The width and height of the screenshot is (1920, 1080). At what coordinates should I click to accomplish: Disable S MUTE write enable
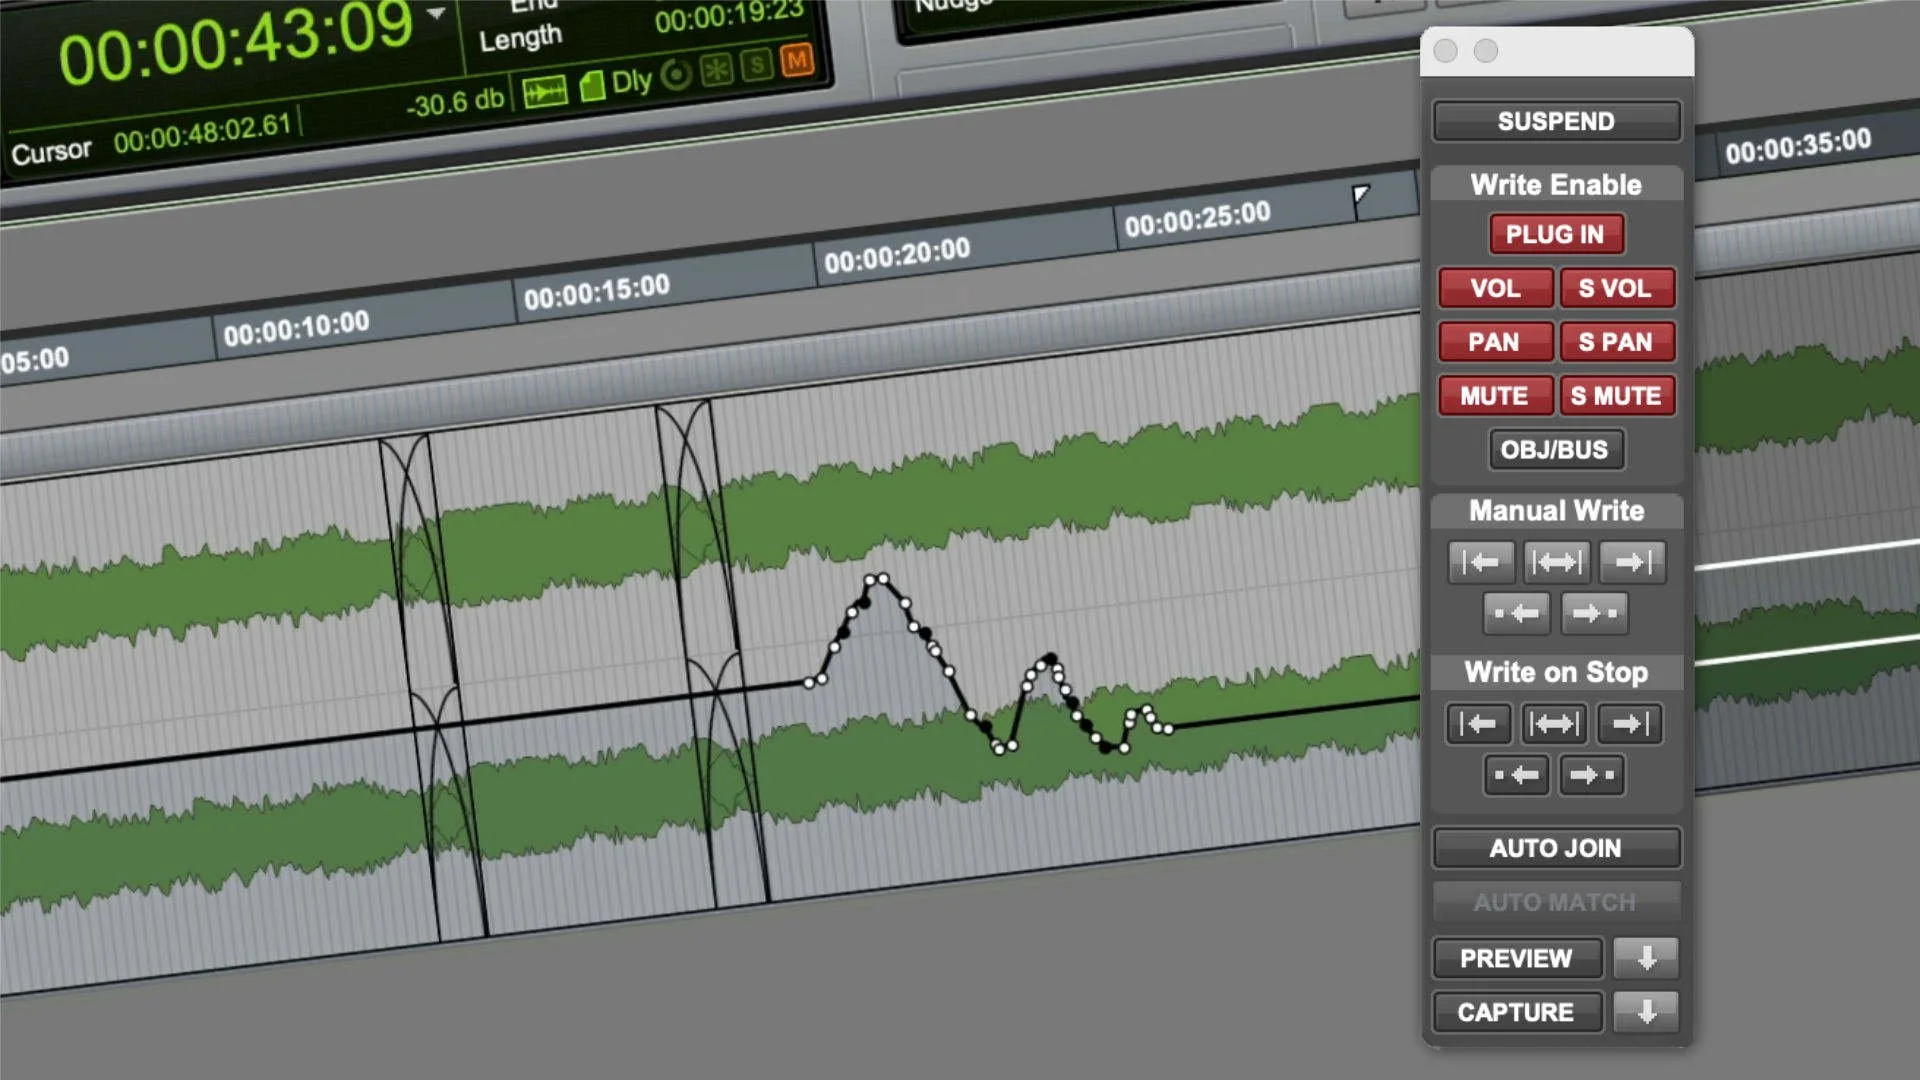(1616, 396)
